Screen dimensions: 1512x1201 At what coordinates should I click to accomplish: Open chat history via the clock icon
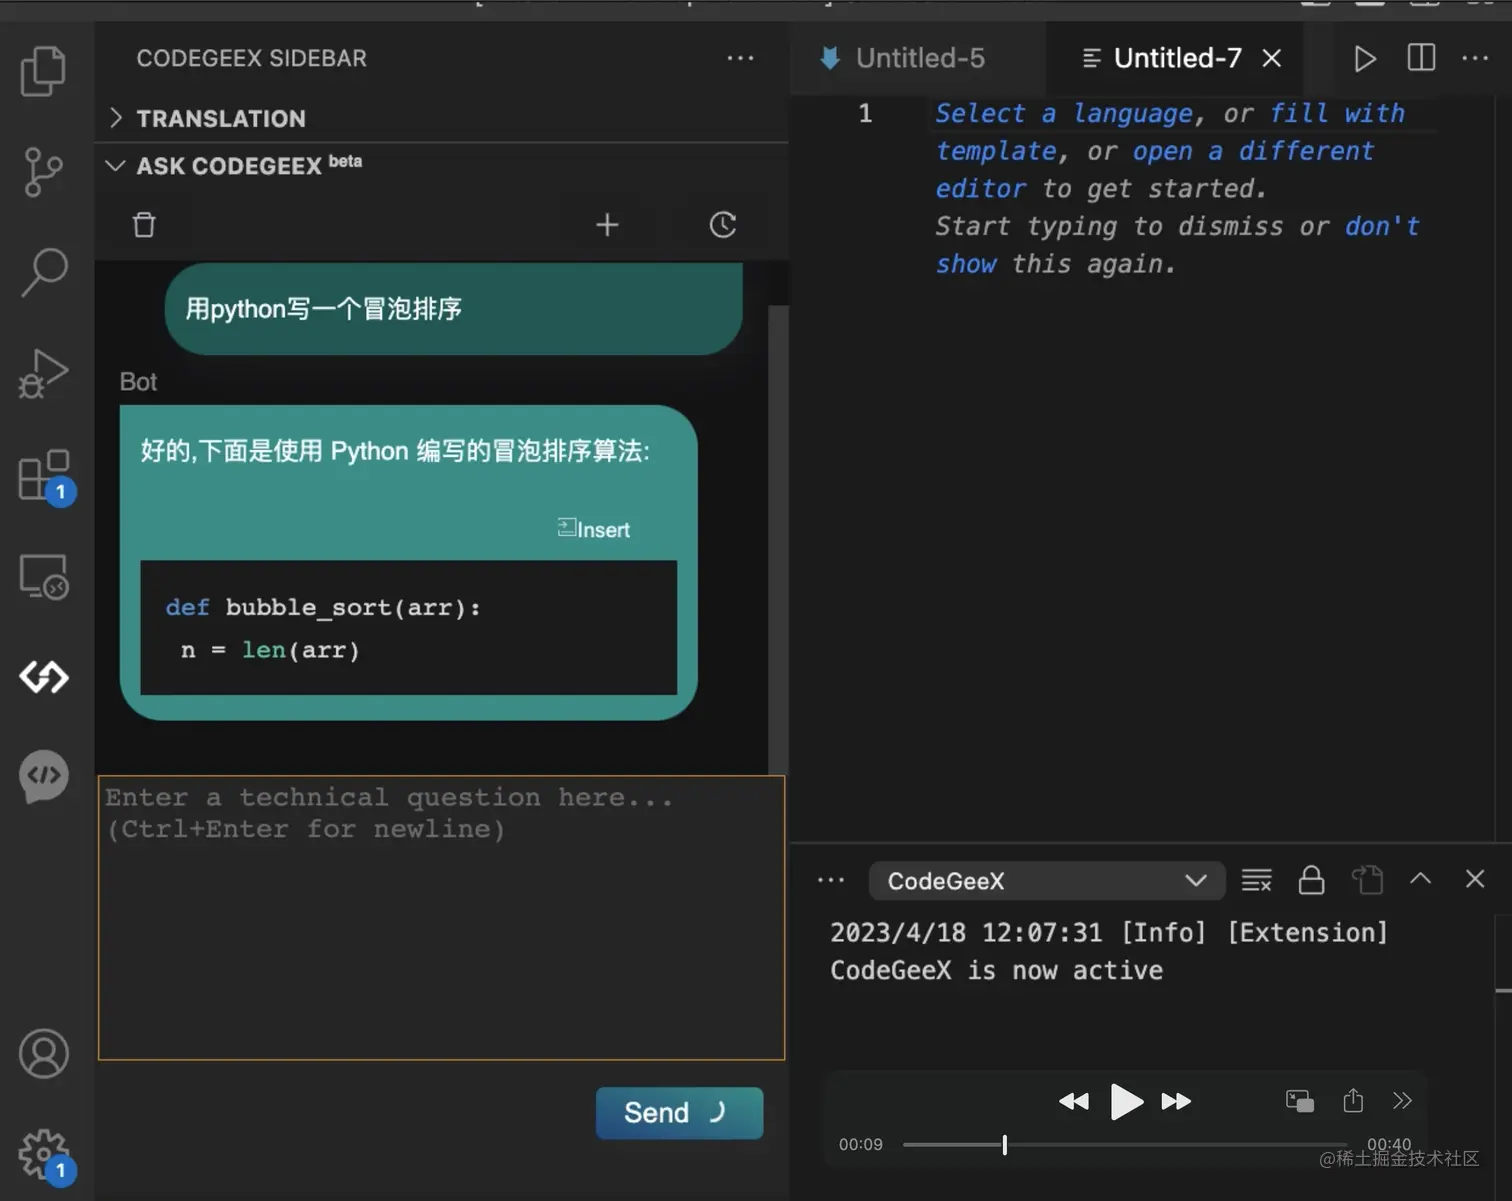pos(722,224)
